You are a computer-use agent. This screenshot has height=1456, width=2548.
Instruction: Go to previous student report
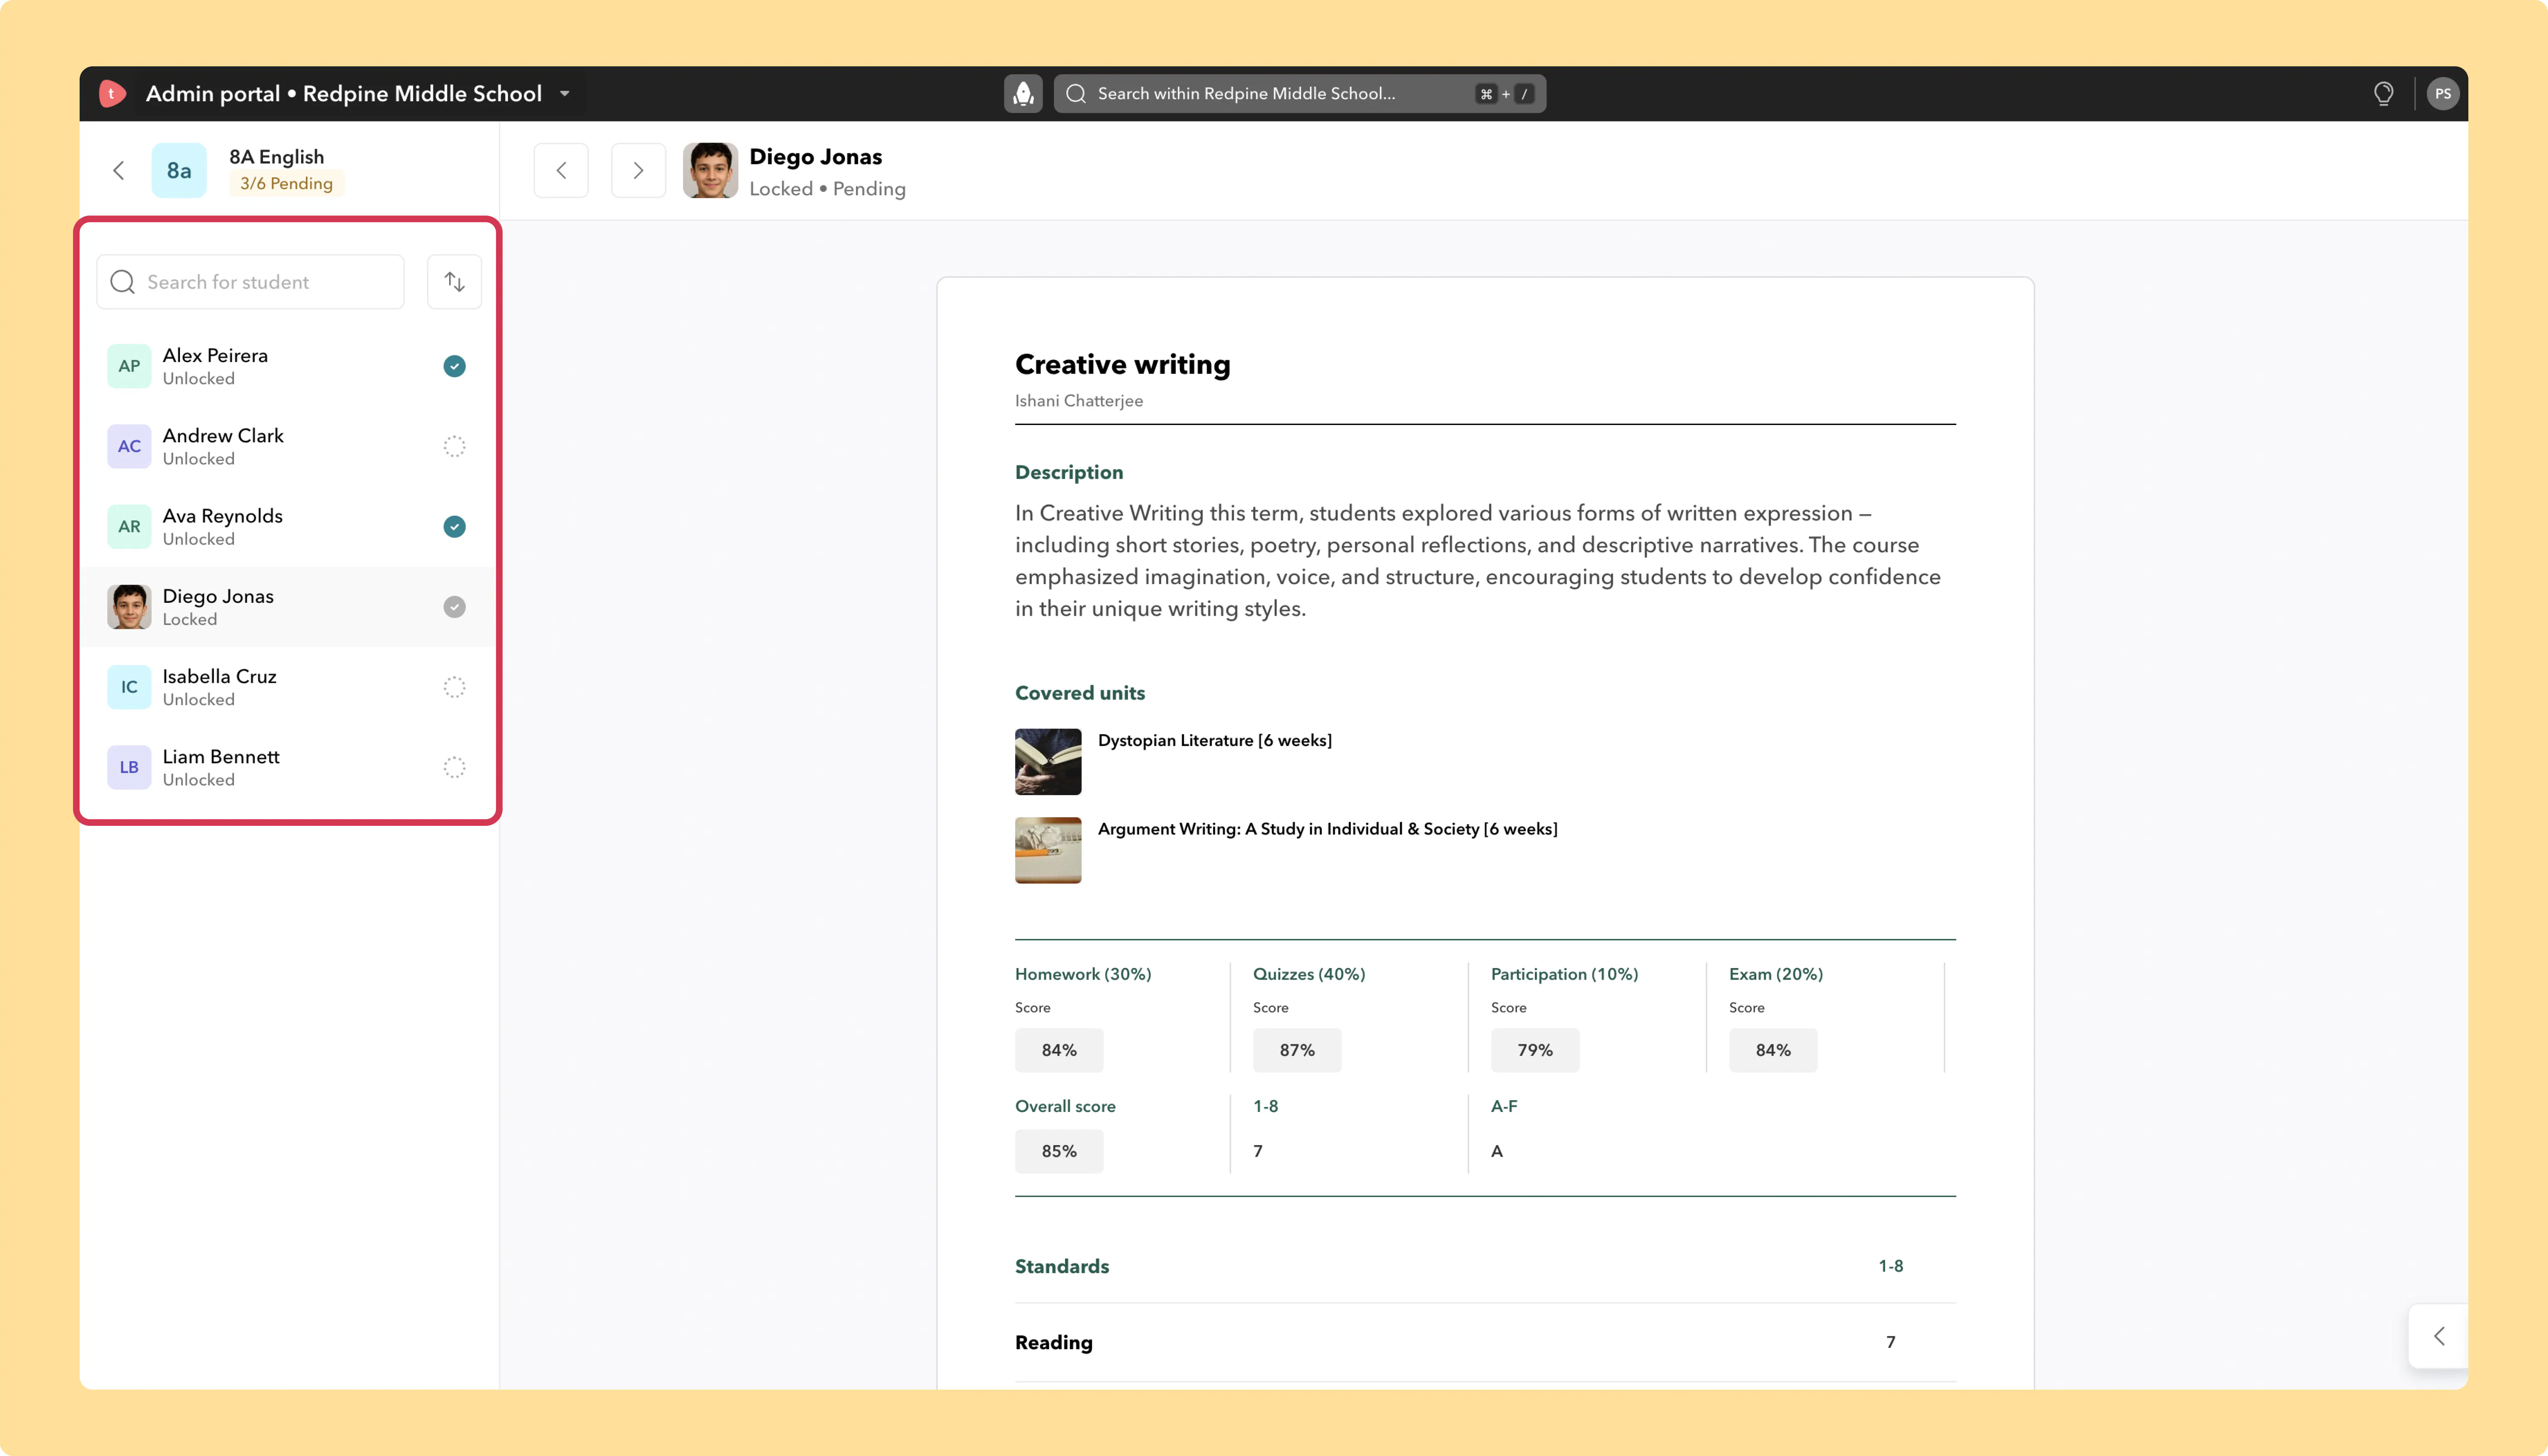click(x=561, y=170)
